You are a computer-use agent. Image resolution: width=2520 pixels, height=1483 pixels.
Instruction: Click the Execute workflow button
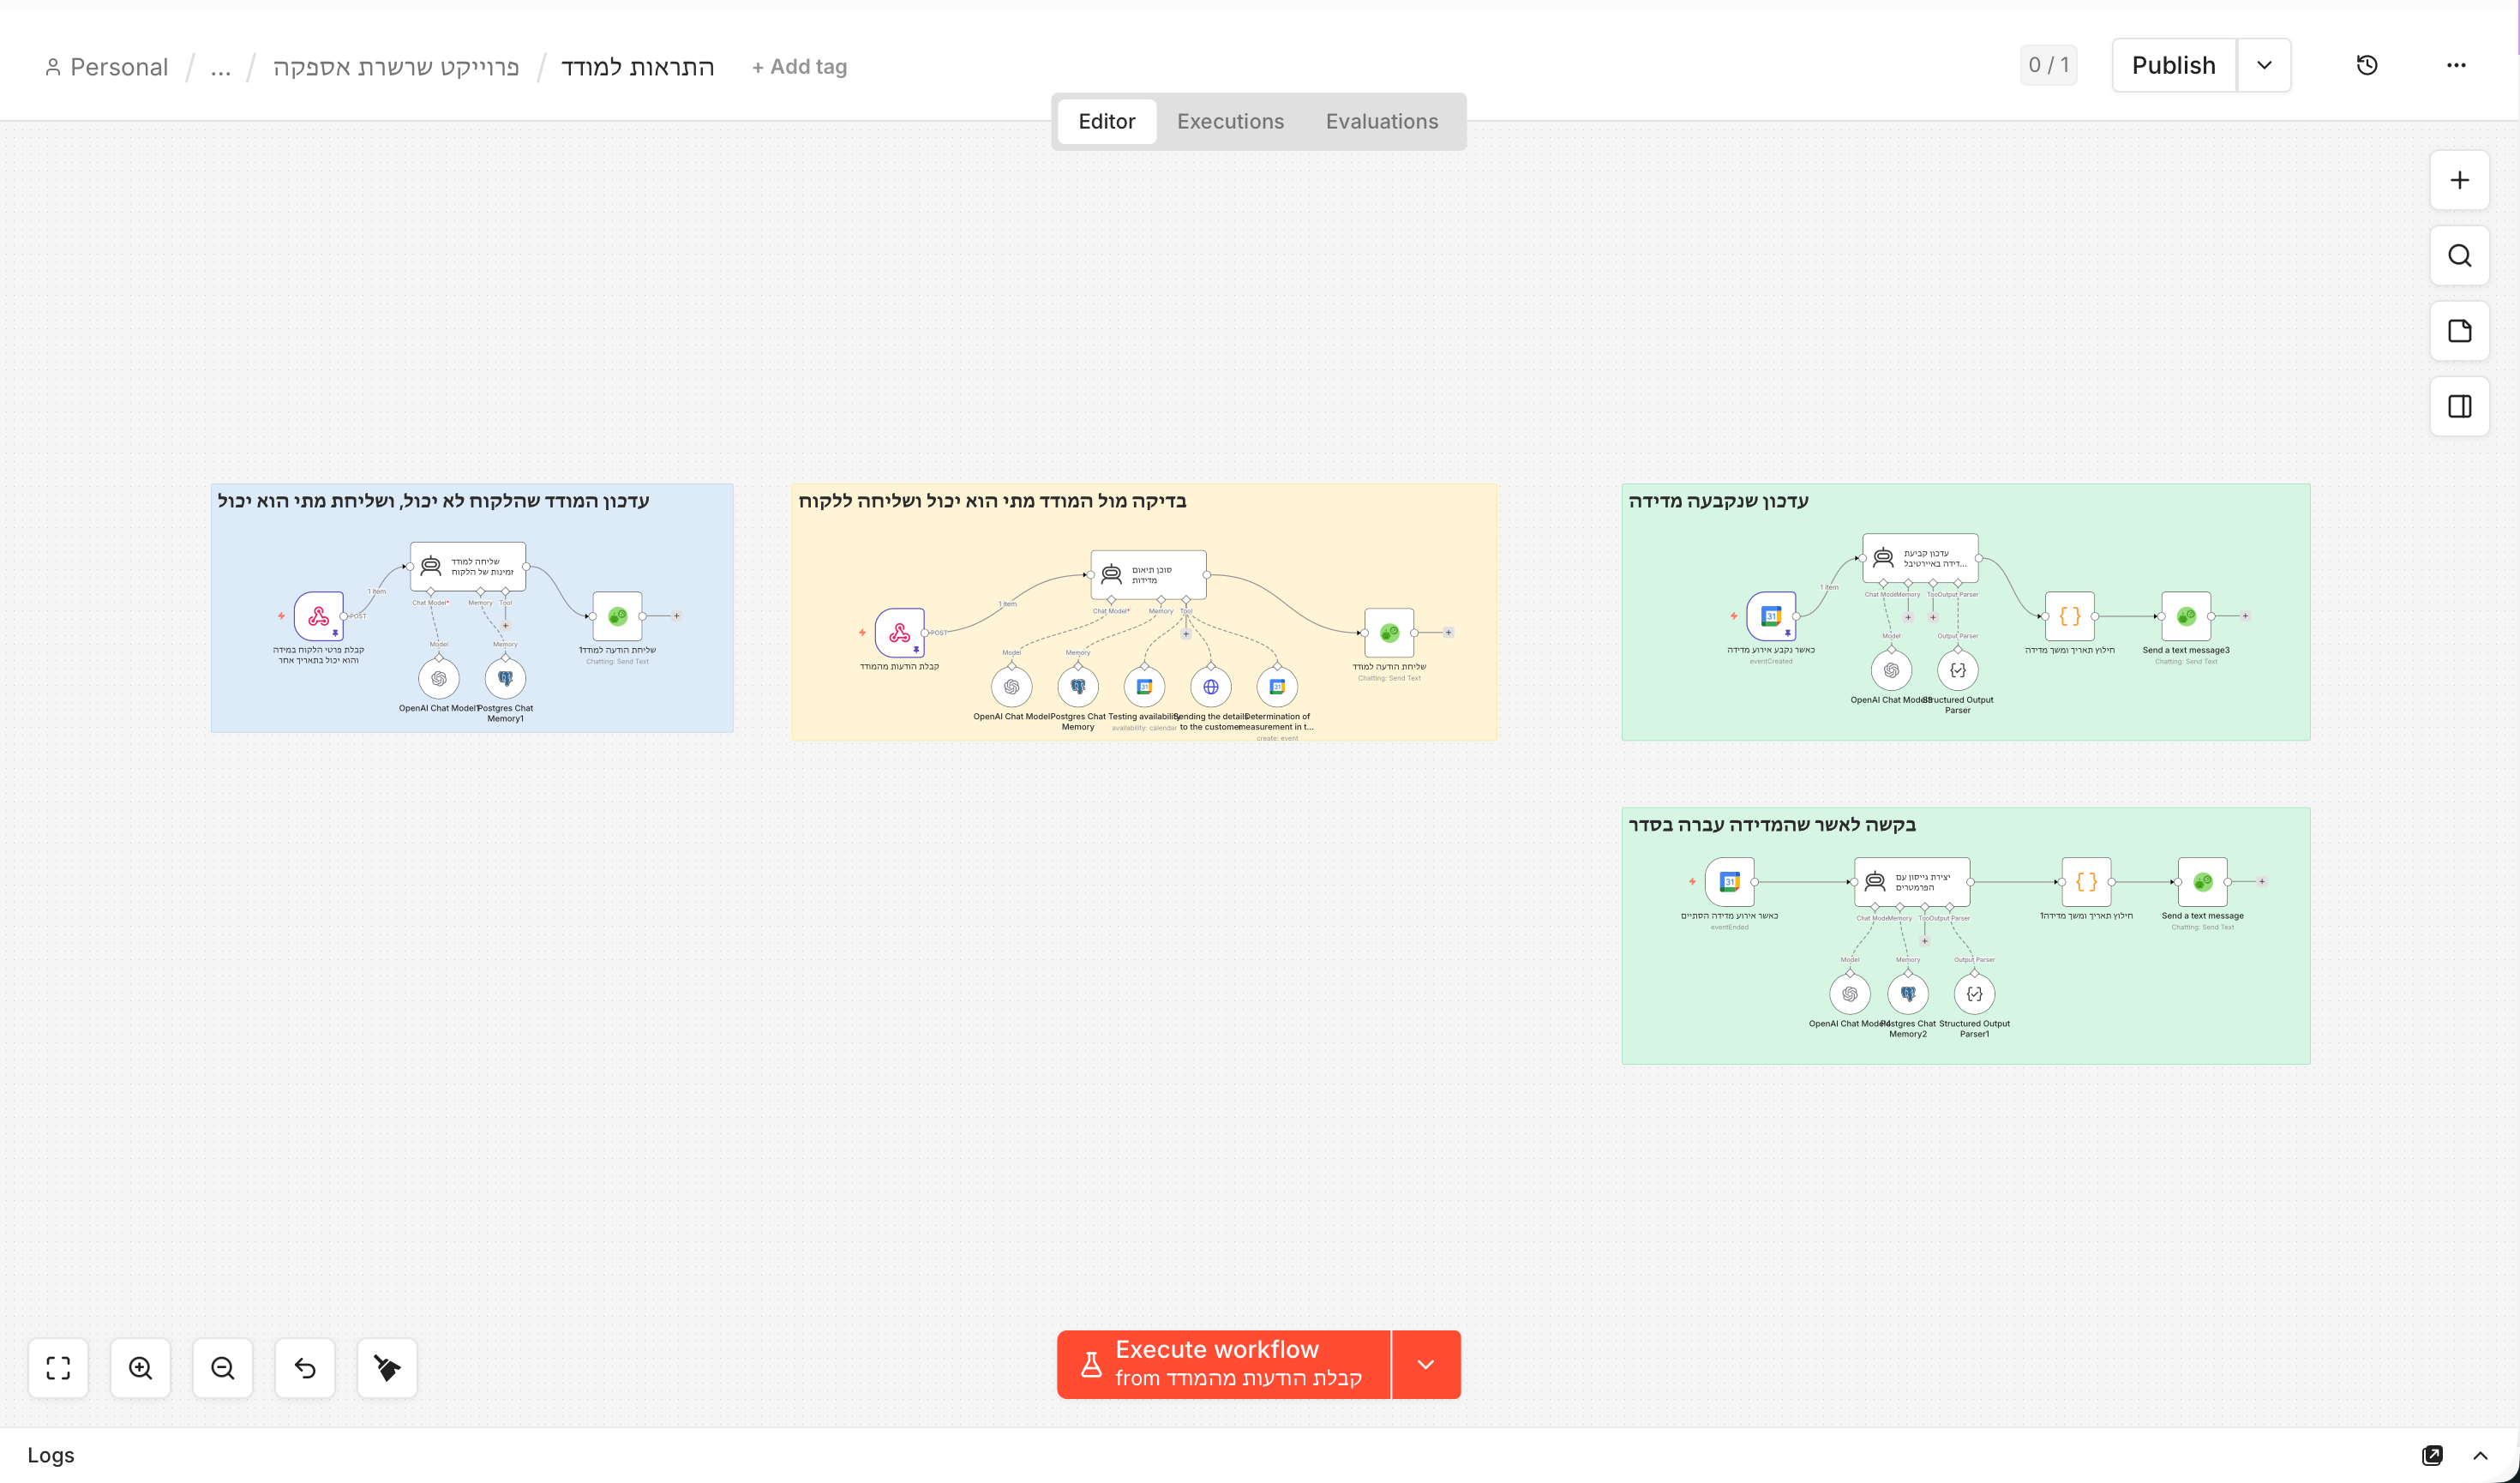(x=1223, y=1364)
